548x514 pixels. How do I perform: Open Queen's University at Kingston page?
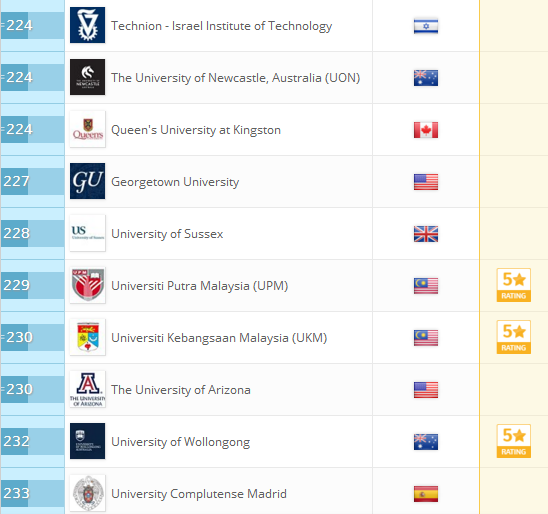point(196,130)
